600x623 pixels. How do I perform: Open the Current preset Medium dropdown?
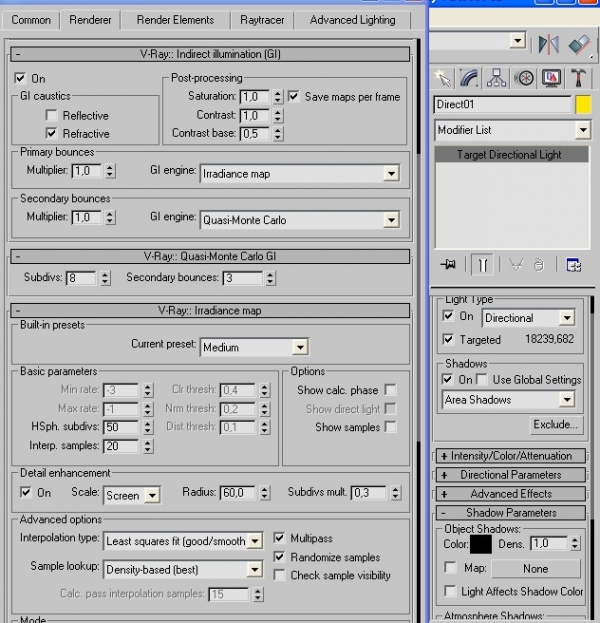[254, 347]
